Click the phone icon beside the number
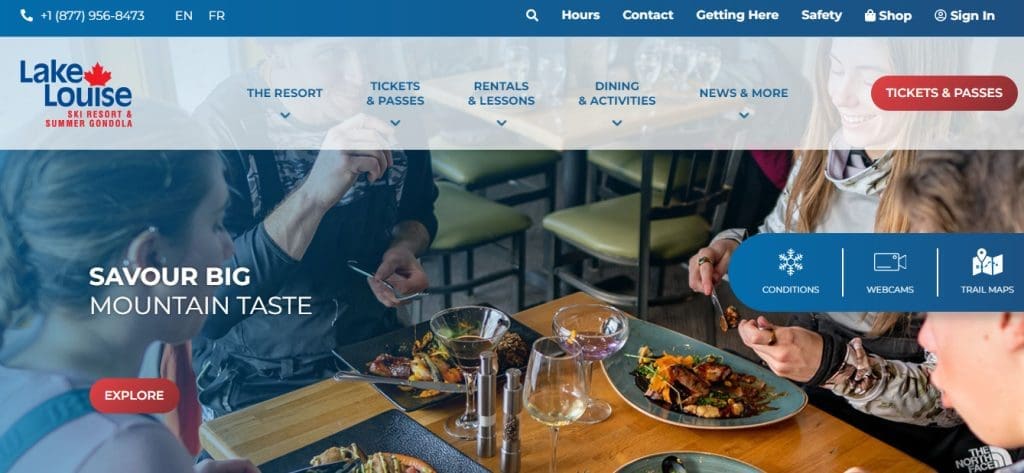The image size is (1024, 473). coord(27,16)
